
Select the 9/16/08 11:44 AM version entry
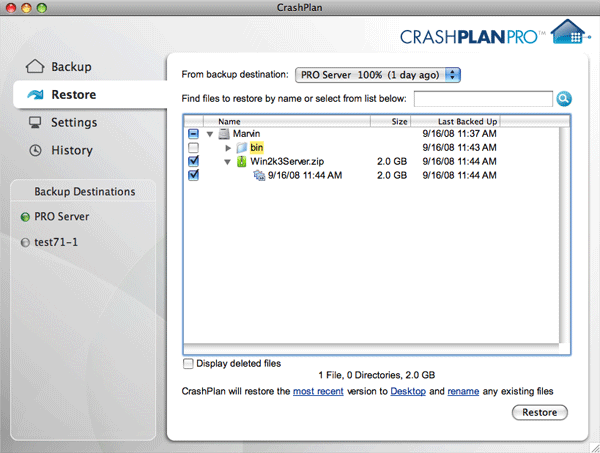click(305, 175)
